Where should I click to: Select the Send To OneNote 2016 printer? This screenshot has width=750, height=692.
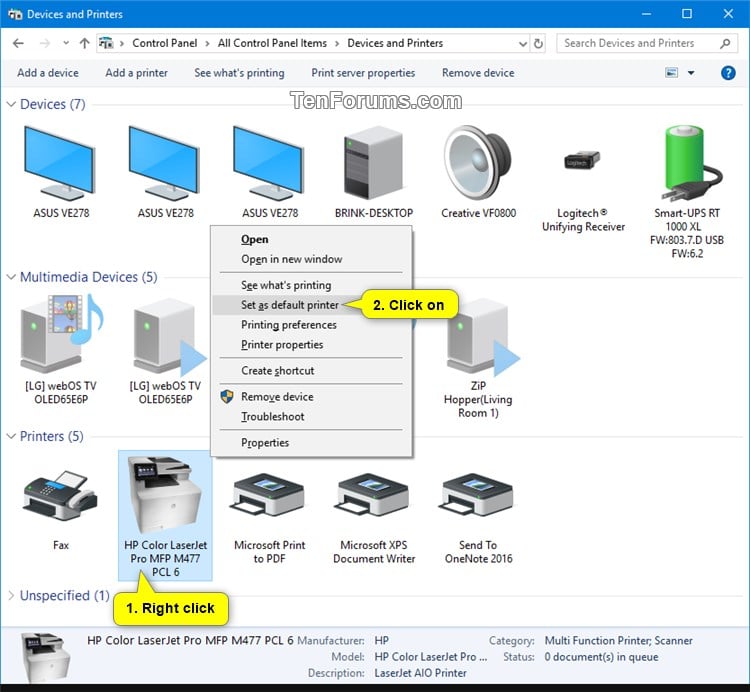pos(478,495)
